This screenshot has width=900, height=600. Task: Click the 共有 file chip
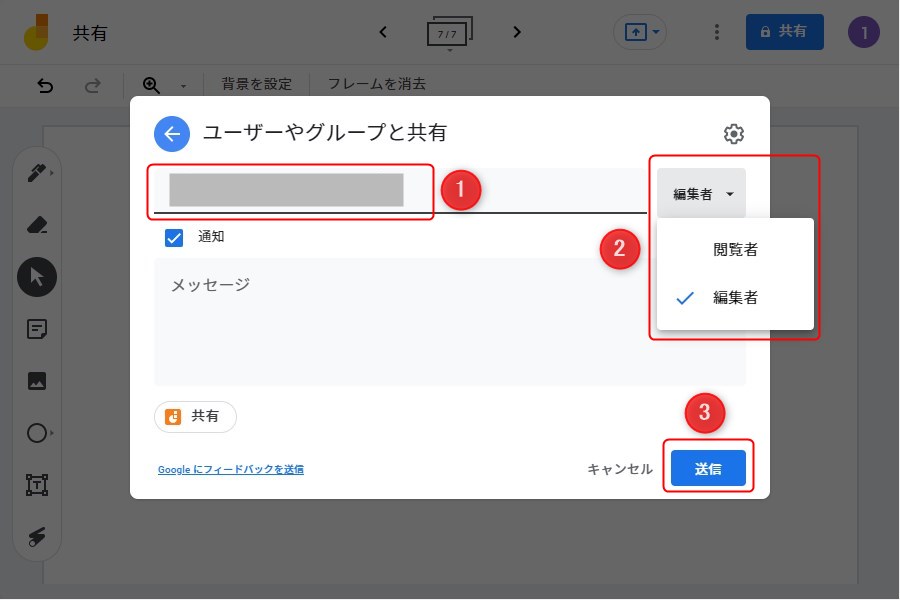195,416
